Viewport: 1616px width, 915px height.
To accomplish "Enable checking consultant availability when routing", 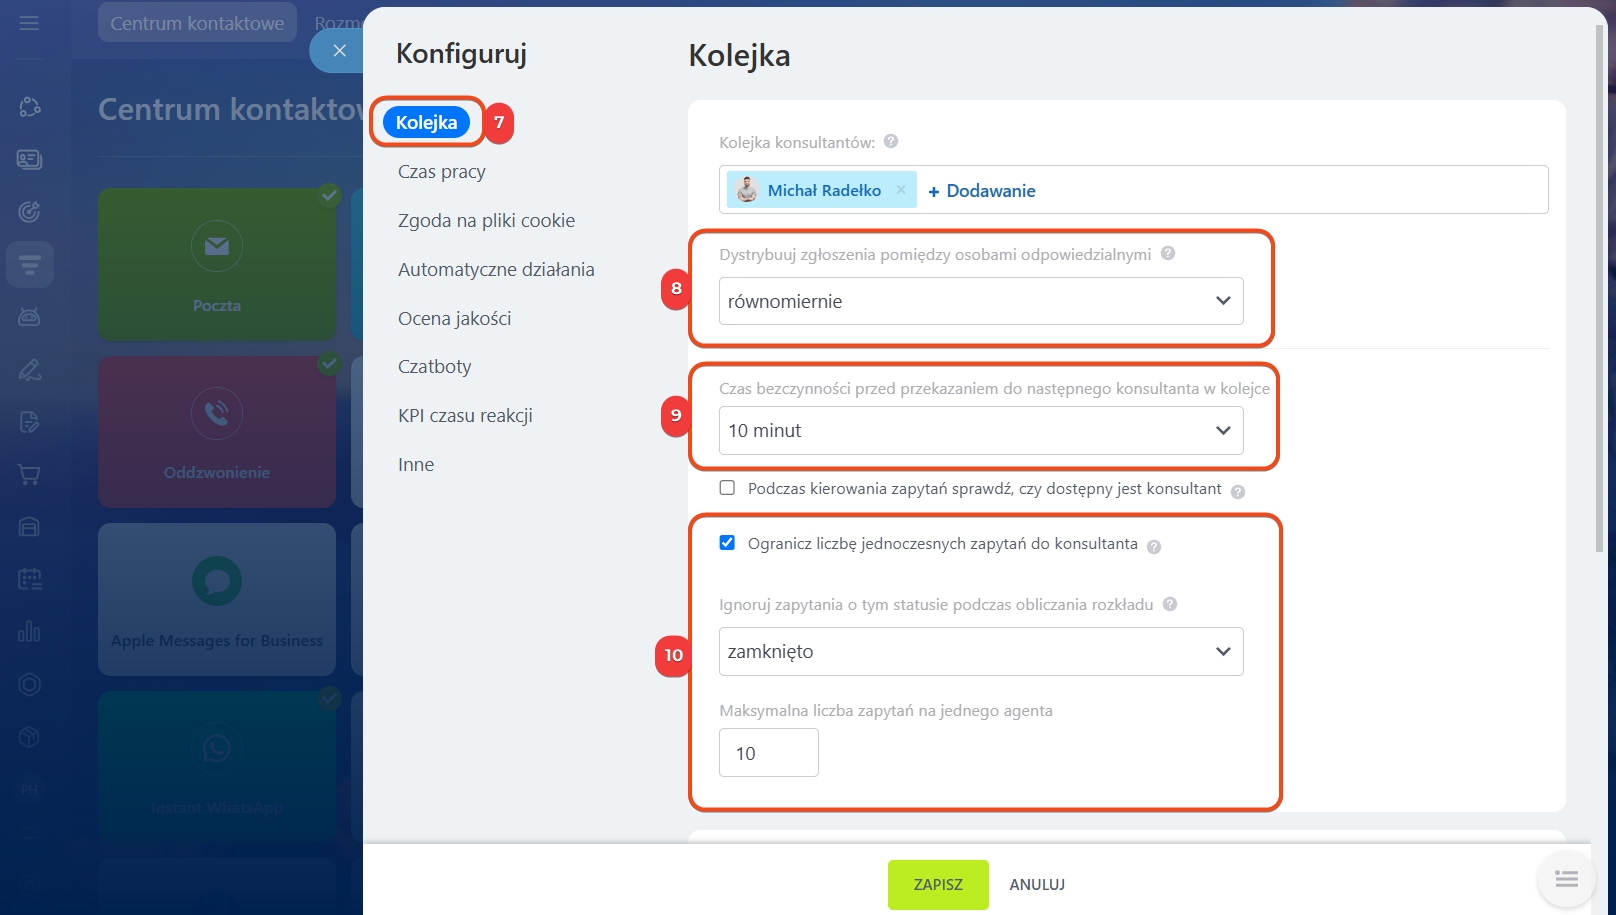I will tap(727, 488).
